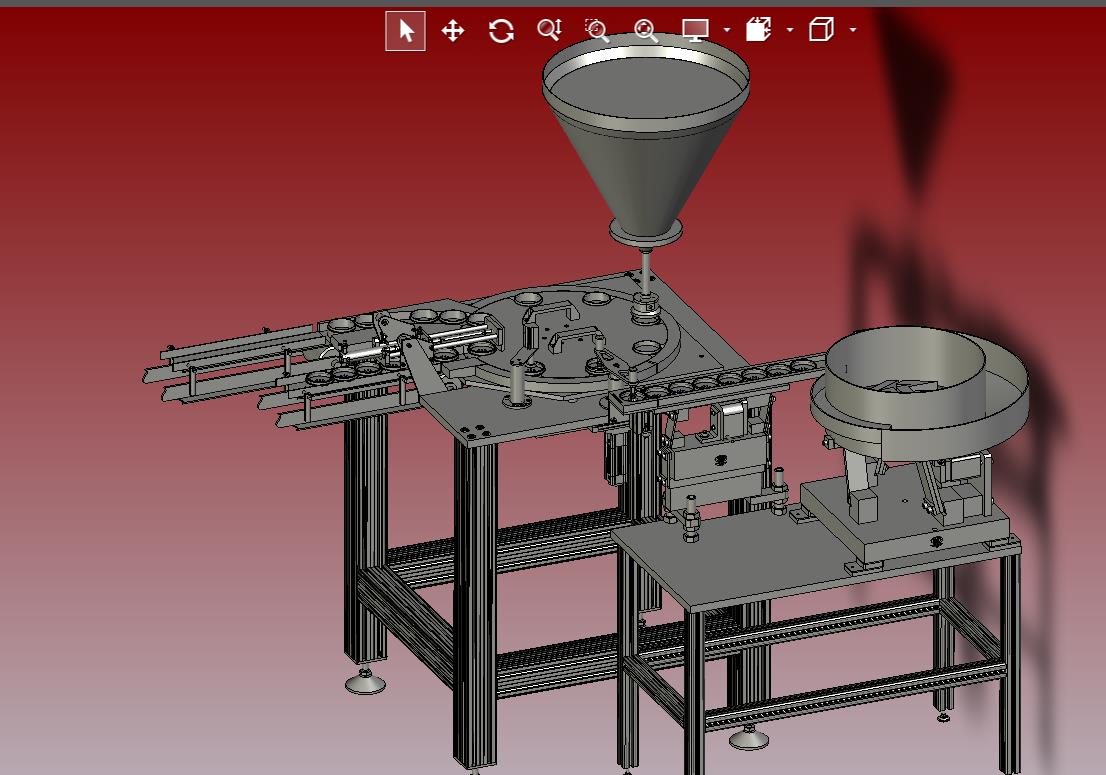The image size is (1106, 775).
Task: Click the section/measure box icon
Action: click(758, 30)
